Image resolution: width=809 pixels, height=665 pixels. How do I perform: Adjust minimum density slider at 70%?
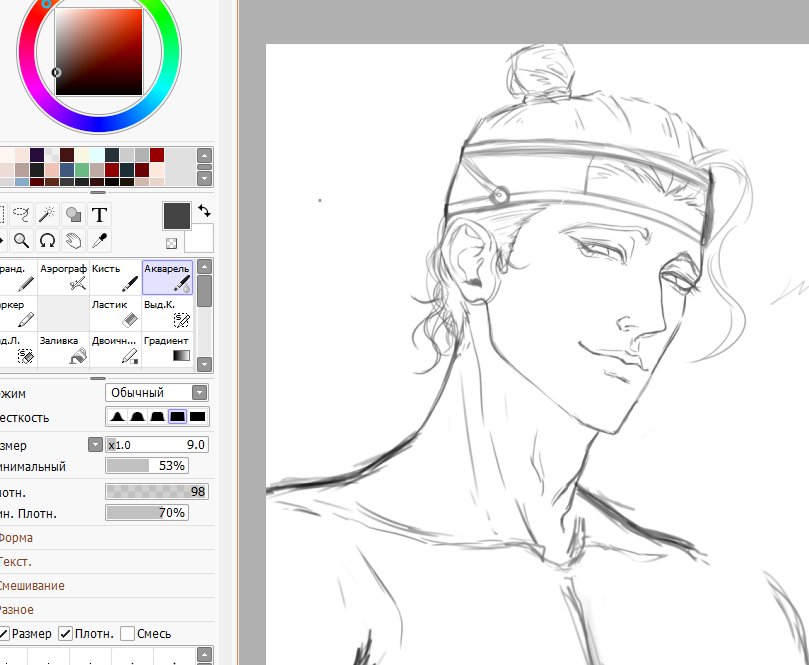point(147,513)
